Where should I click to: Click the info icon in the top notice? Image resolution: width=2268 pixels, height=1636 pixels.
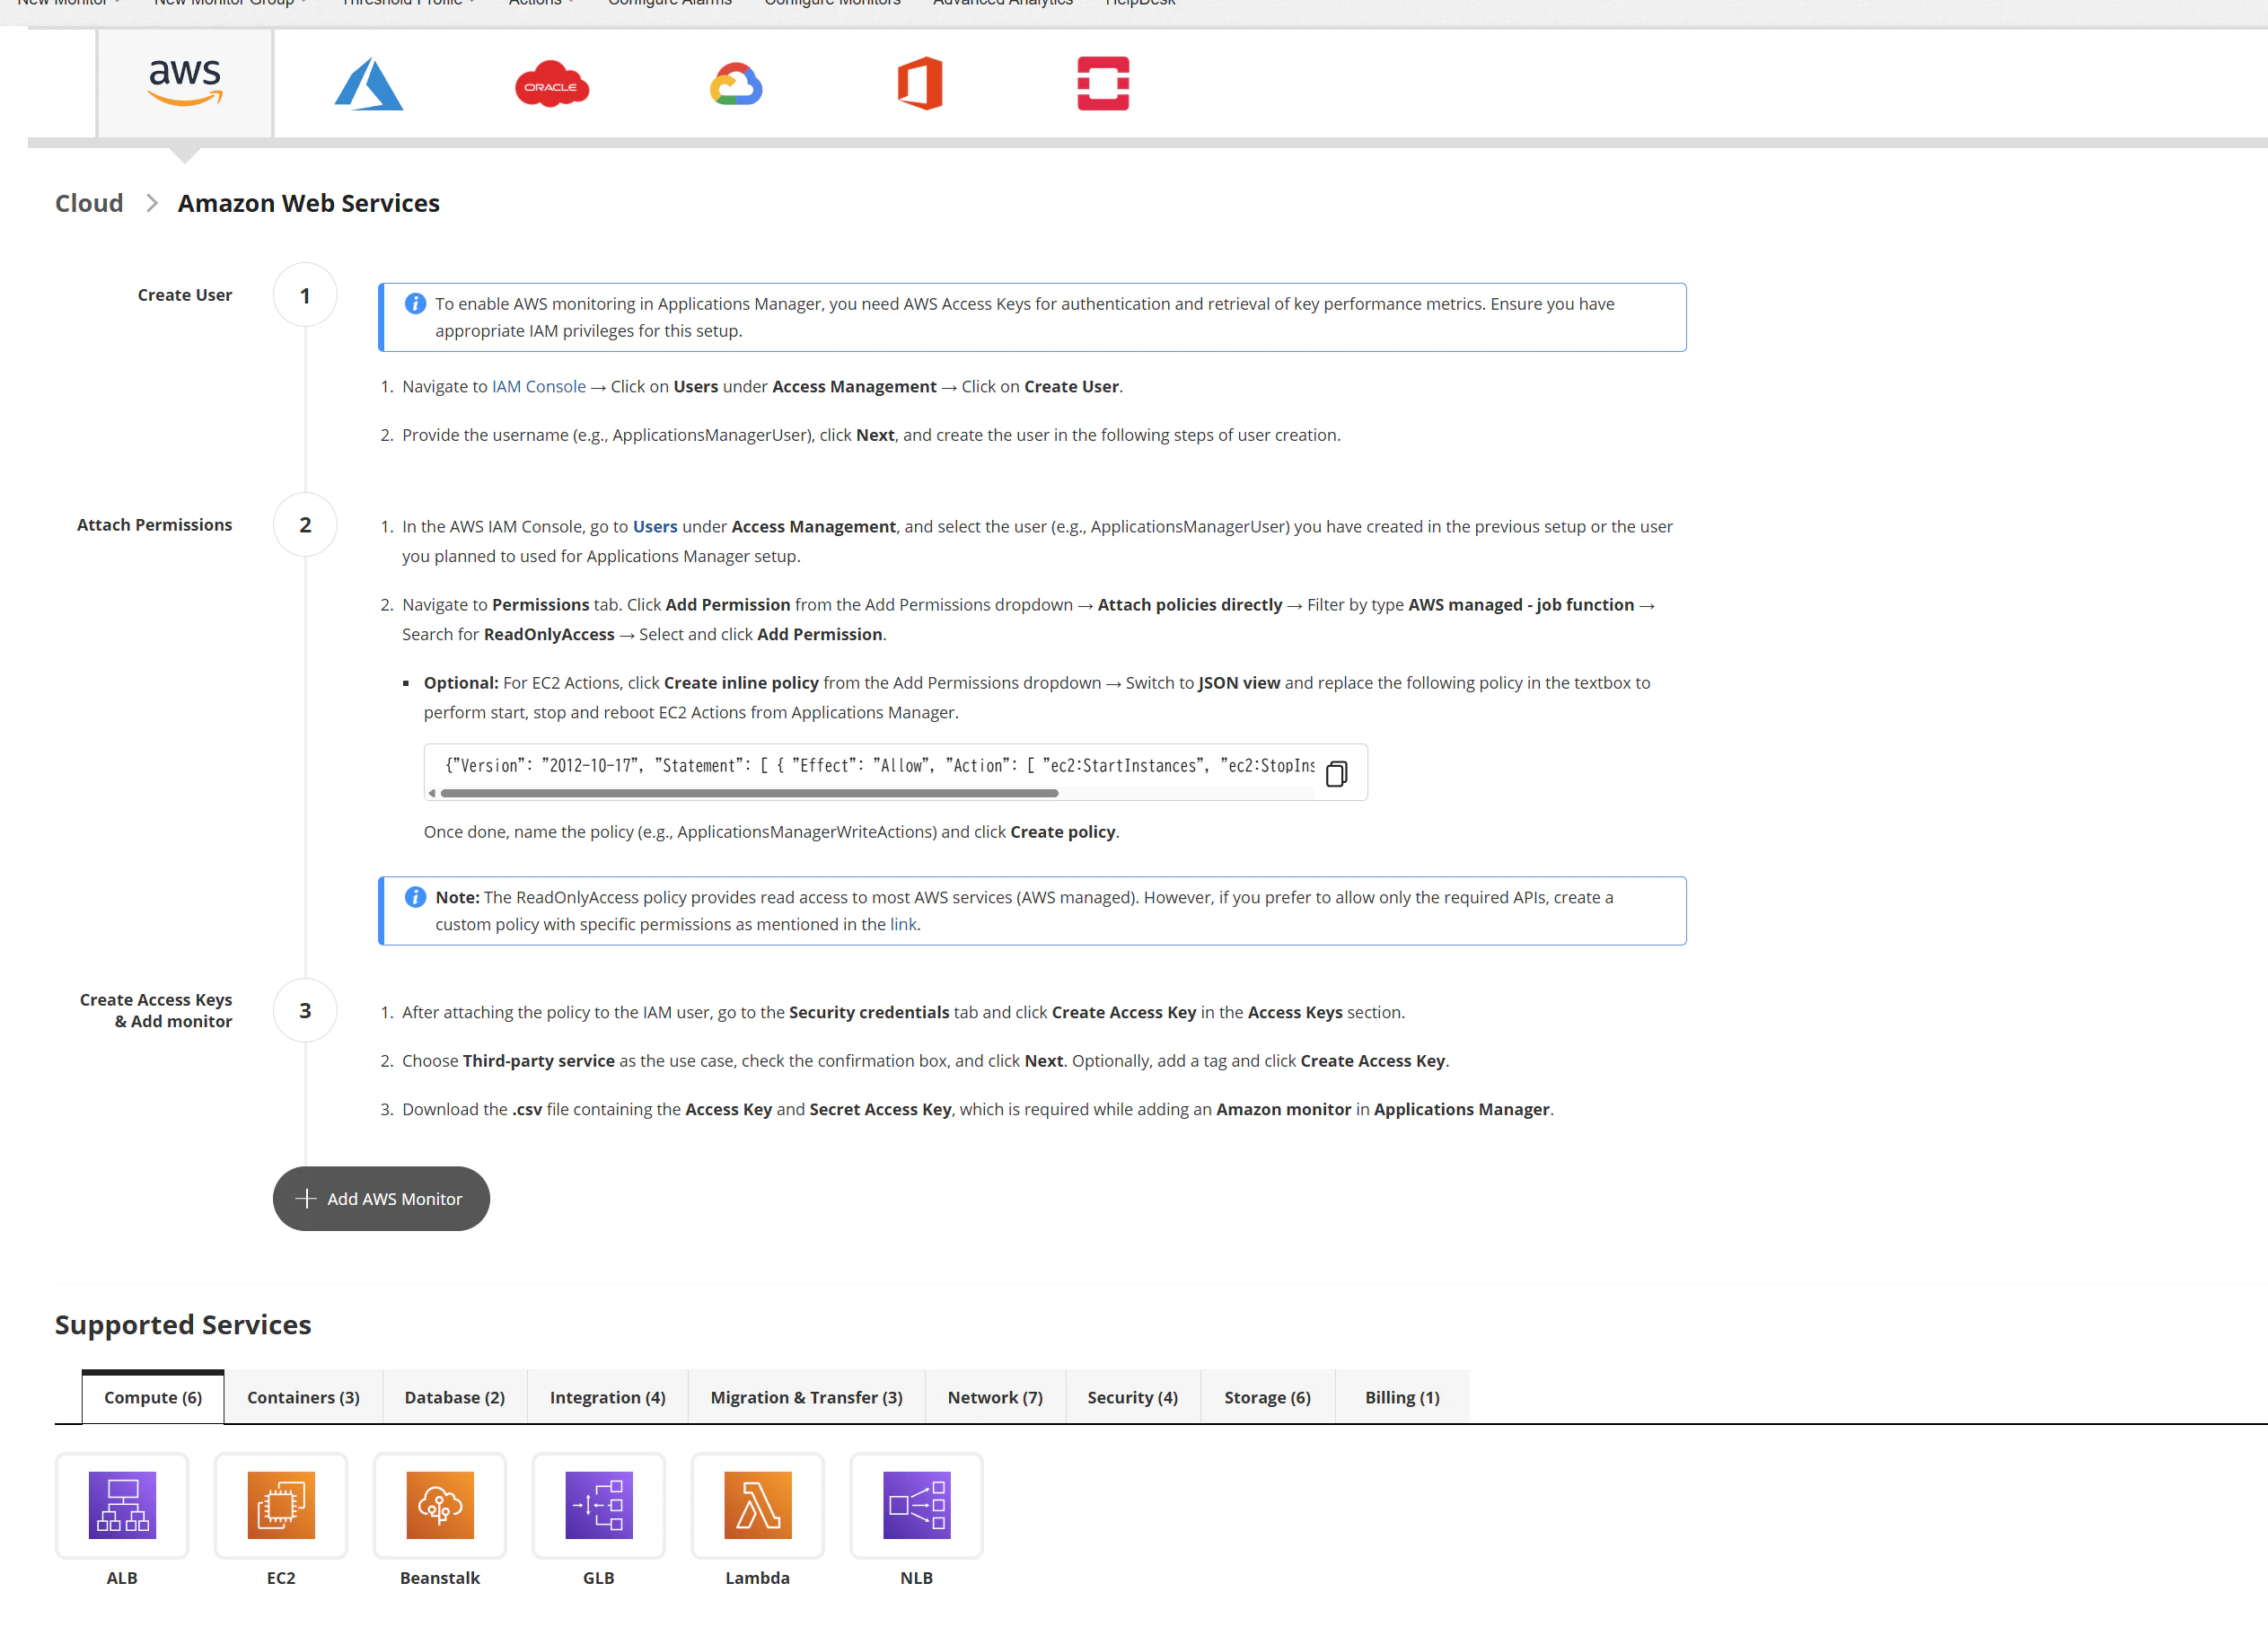coord(415,303)
